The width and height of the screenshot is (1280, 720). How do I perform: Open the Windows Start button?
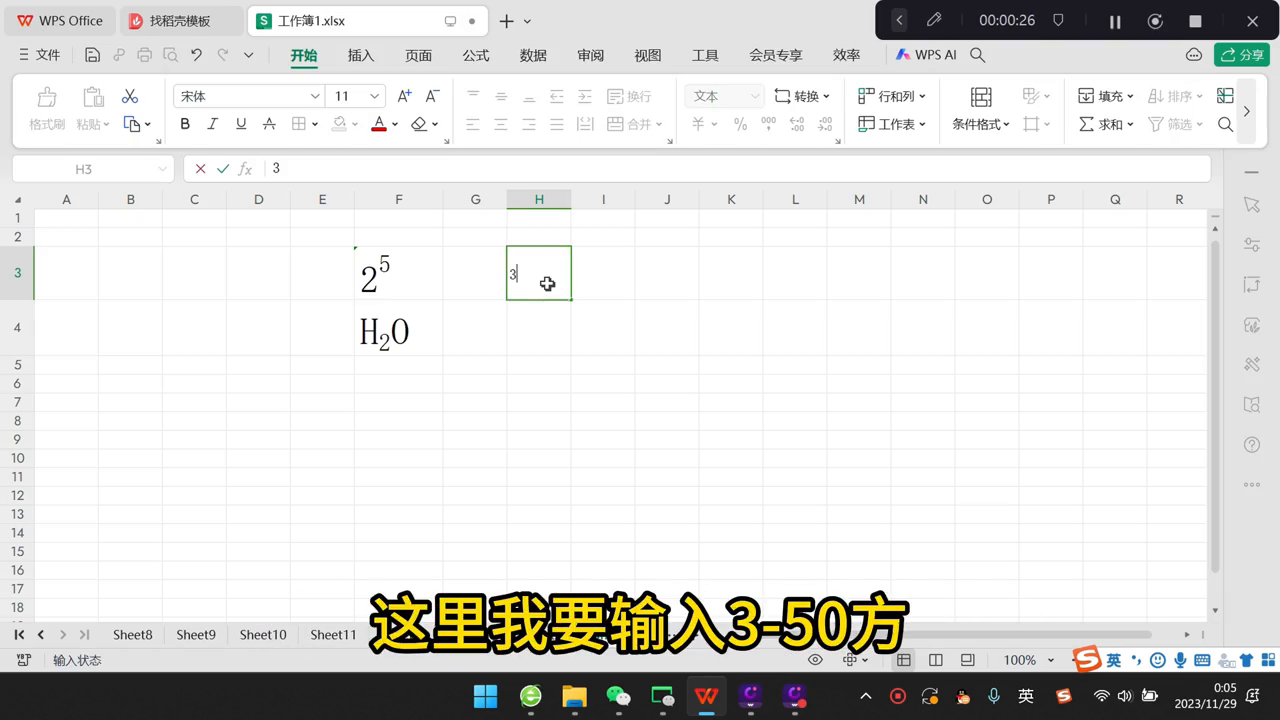[x=486, y=696]
